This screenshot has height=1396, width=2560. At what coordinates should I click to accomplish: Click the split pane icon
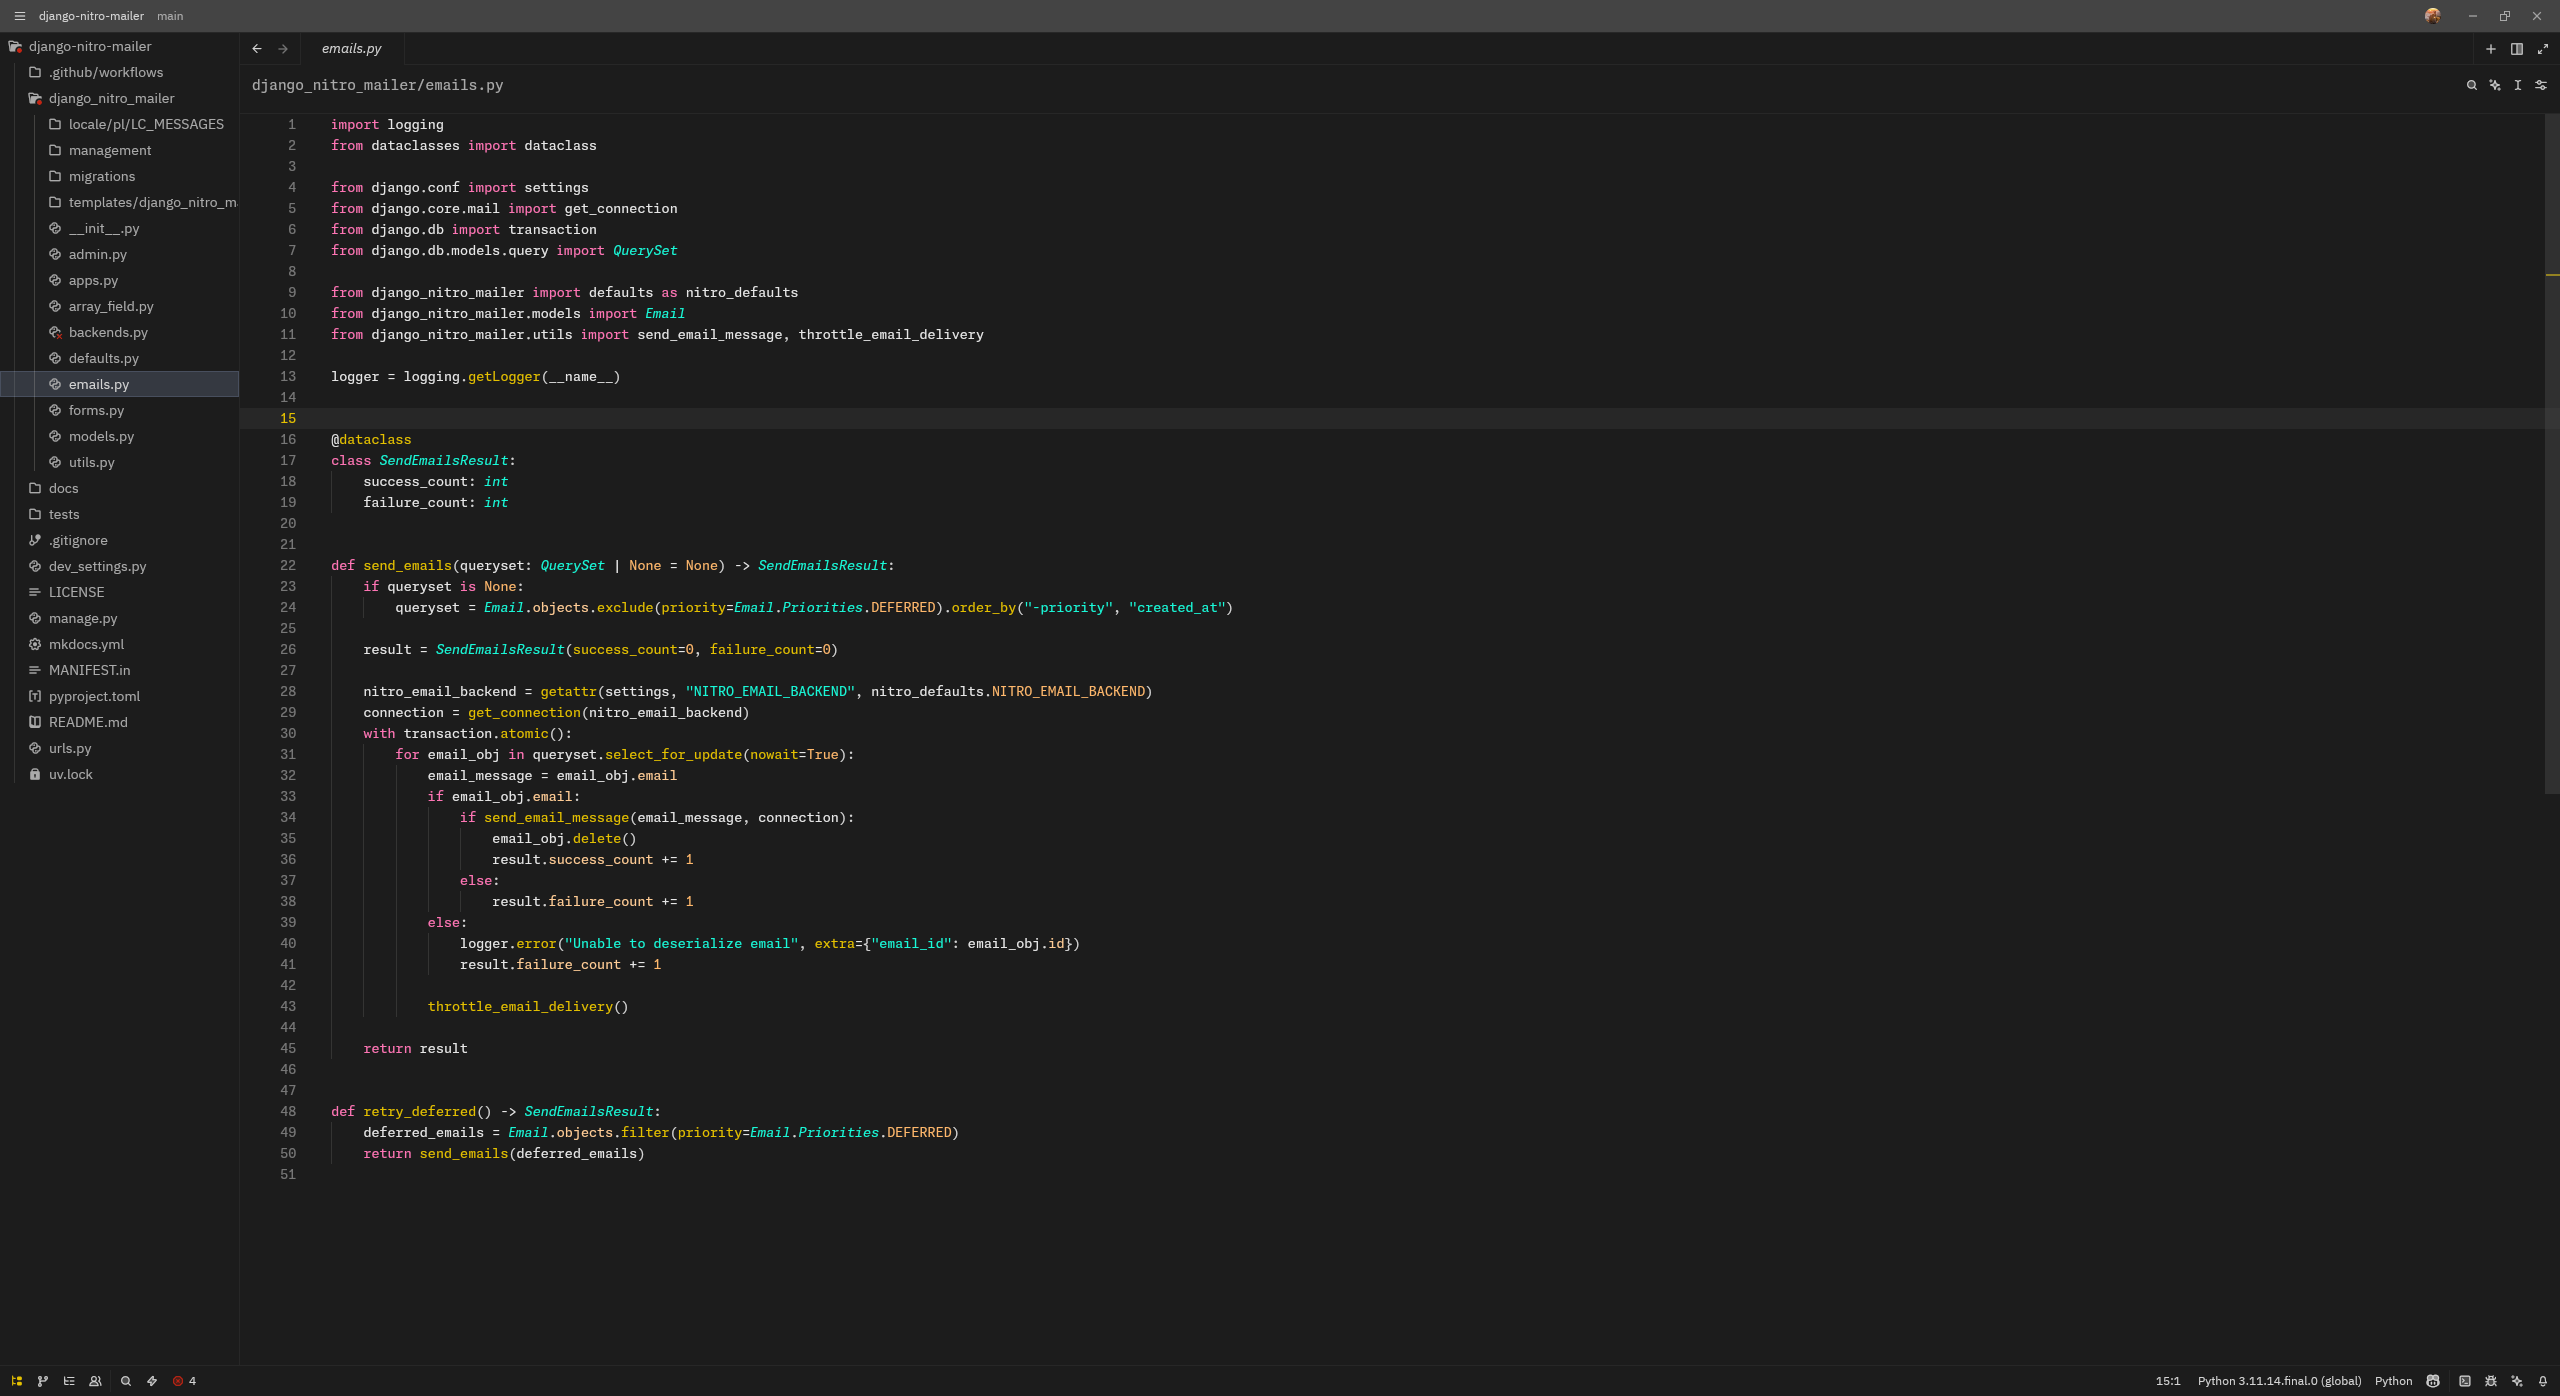tap(2517, 49)
